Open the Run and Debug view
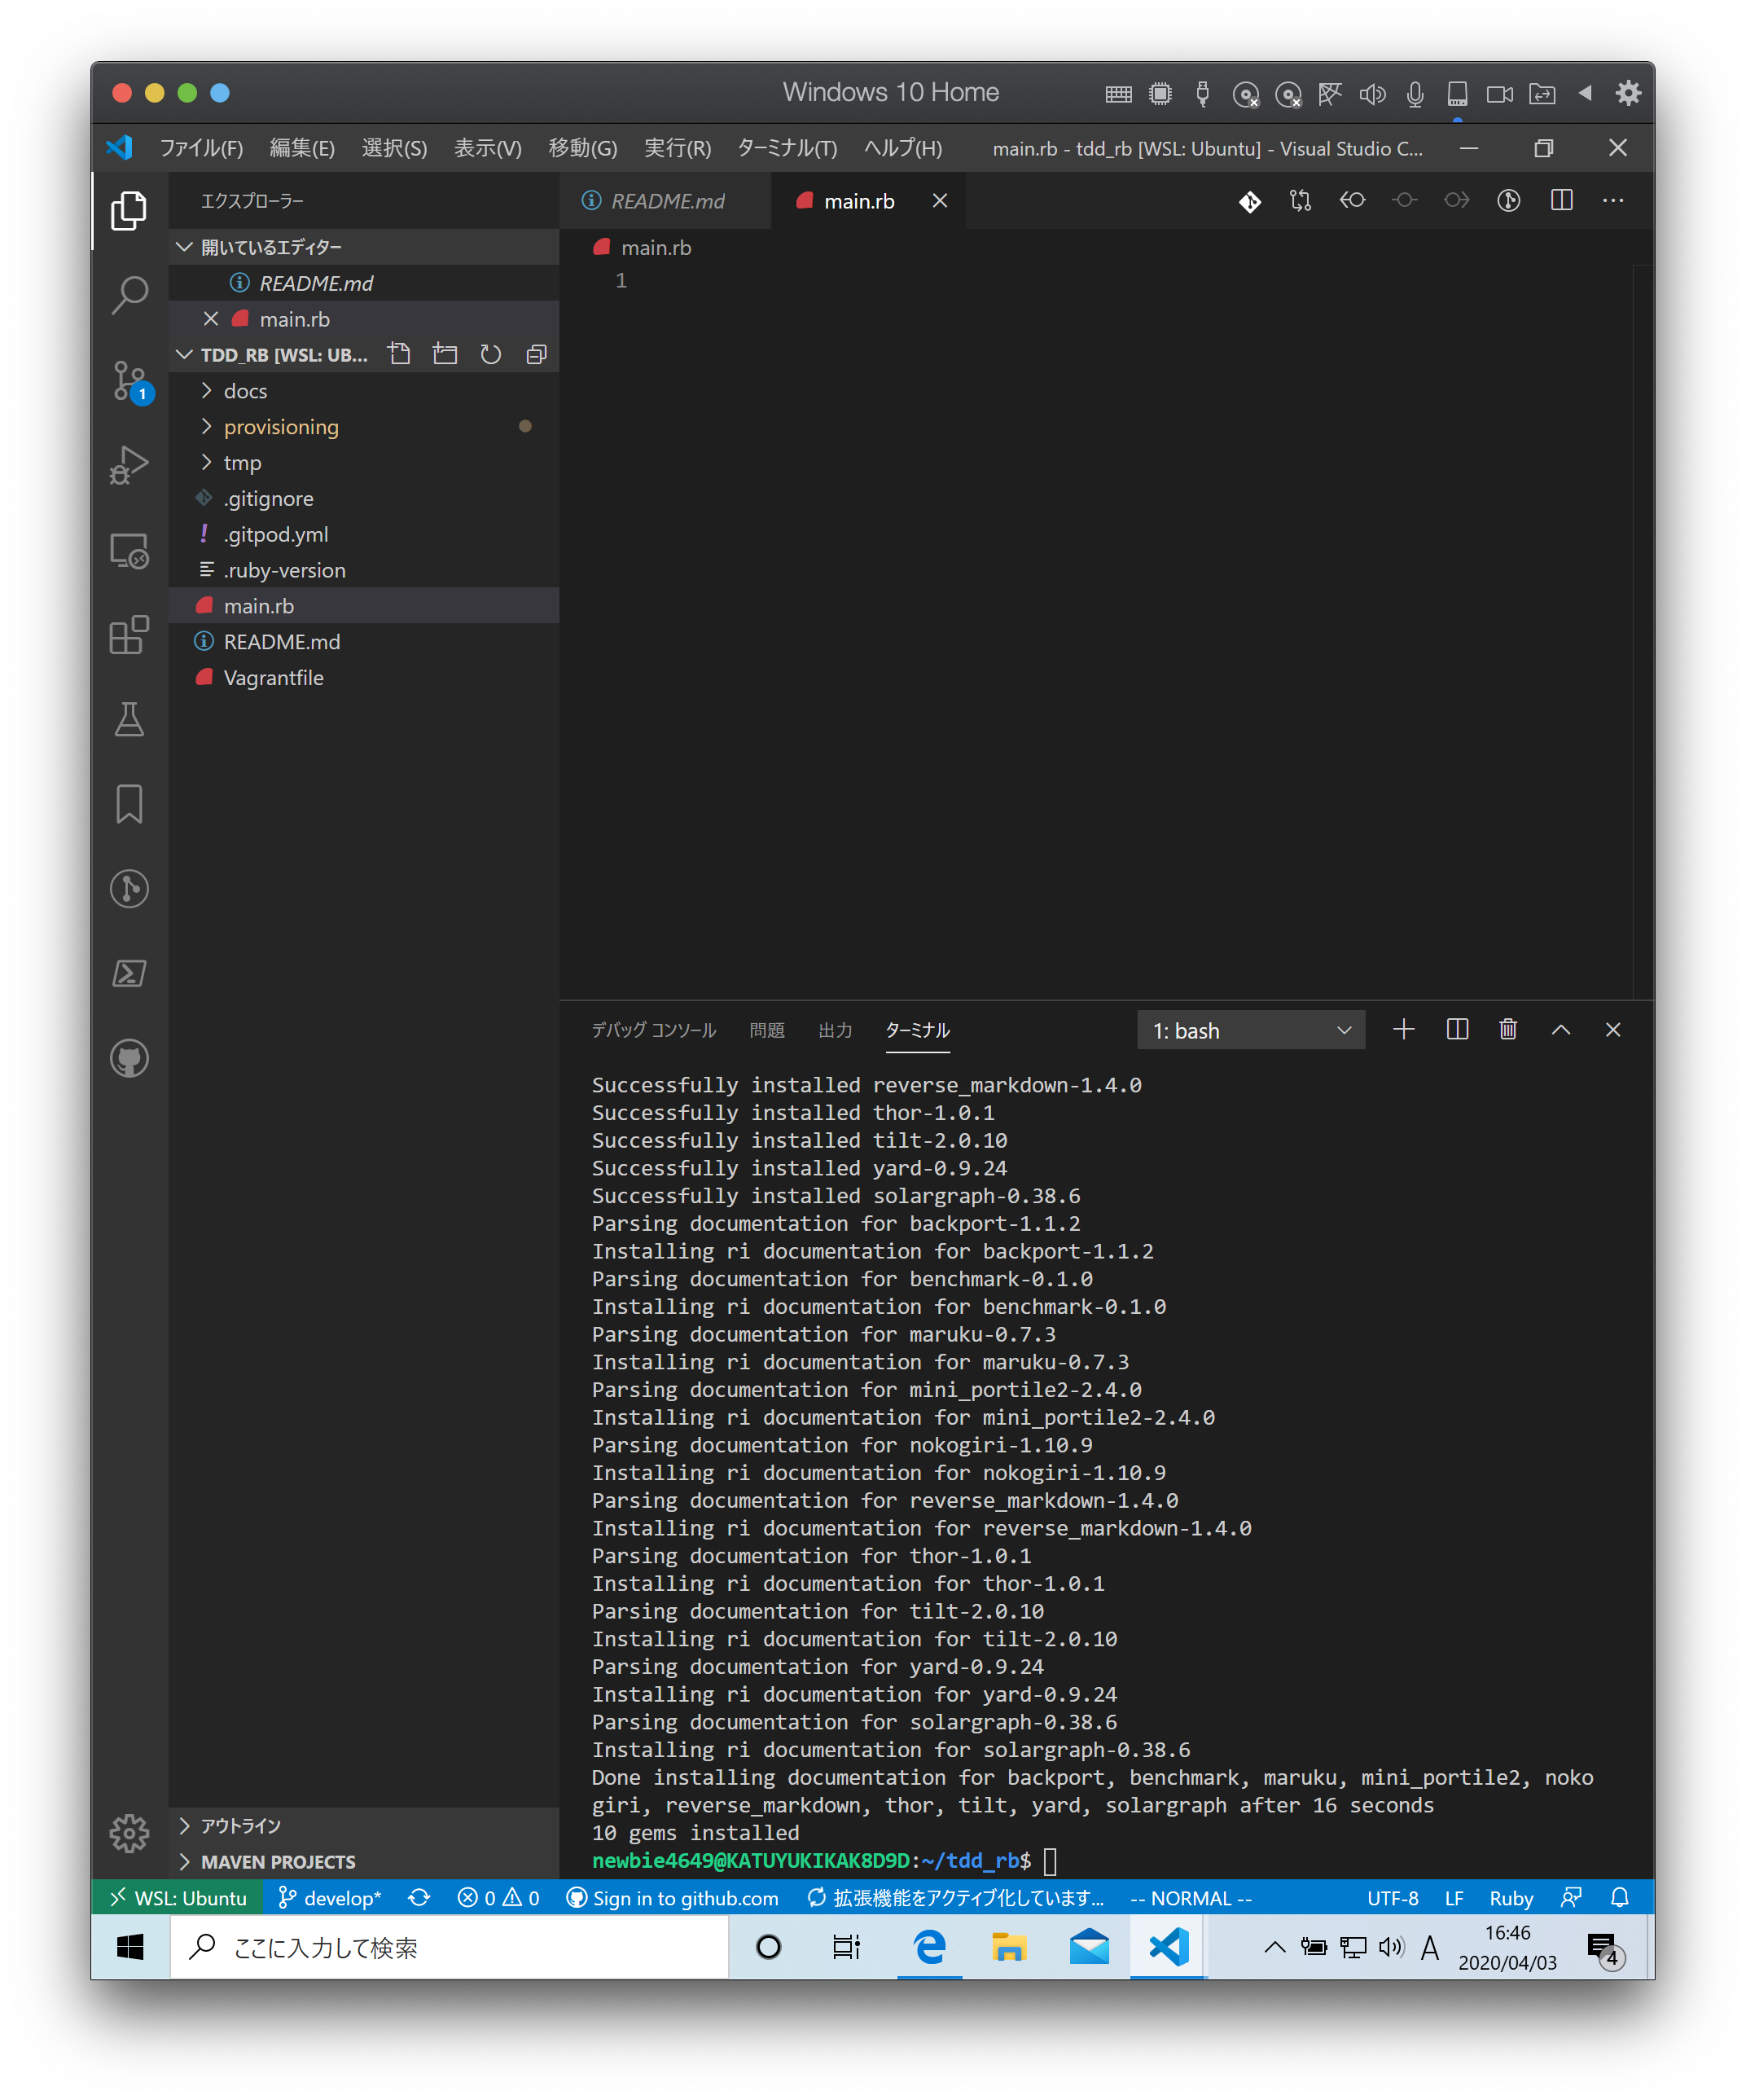1746x2100 pixels. (129, 465)
